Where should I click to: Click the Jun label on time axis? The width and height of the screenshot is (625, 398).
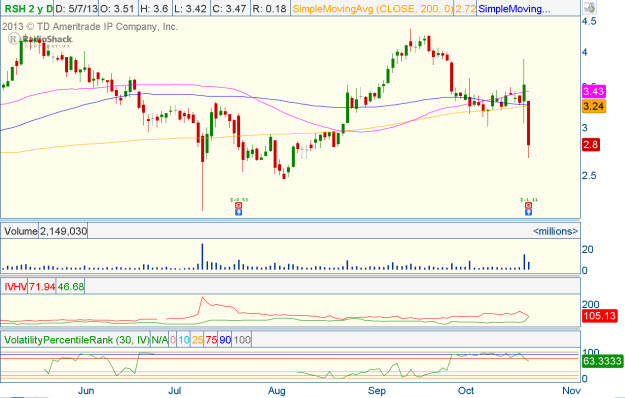pyautogui.click(x=86, y=391)
